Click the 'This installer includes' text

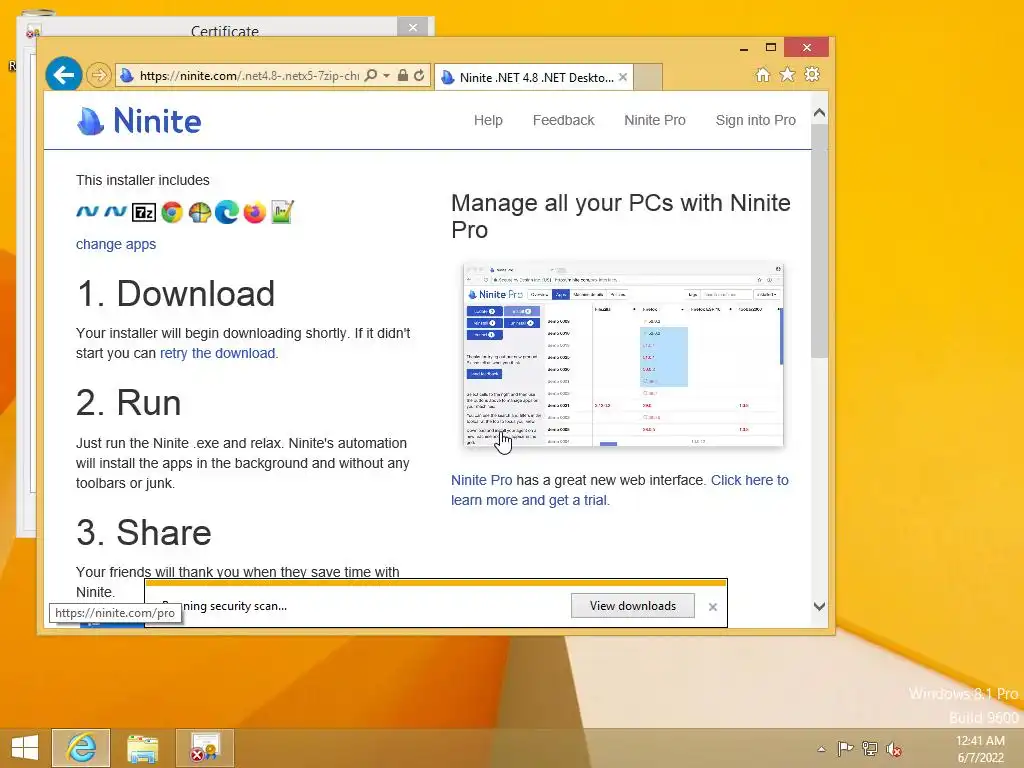[142, 180]
